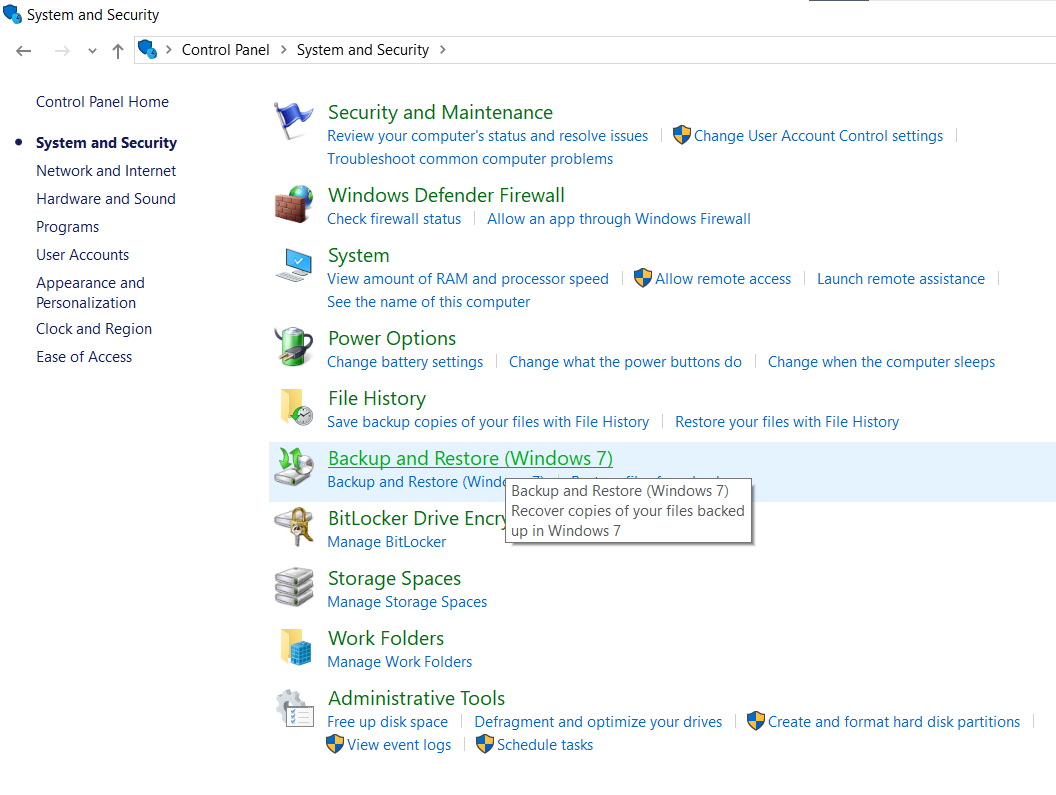1056x795 pixels.
Task: Click the System computer monitor icon
Action: tap(294, 265)
